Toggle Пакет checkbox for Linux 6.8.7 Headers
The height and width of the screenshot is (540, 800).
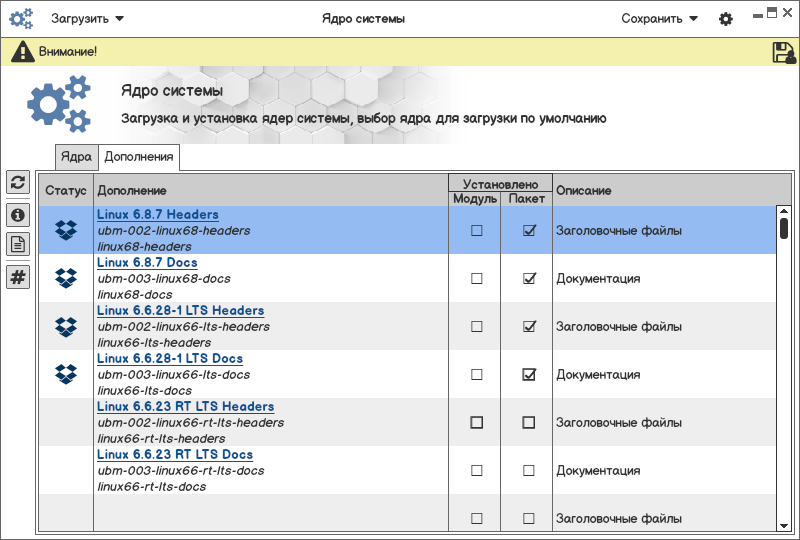pos(529,230)
